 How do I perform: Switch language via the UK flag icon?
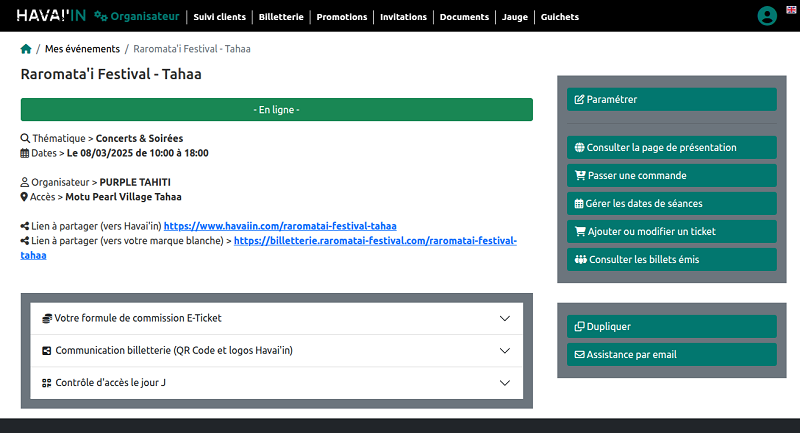point(793,8)
